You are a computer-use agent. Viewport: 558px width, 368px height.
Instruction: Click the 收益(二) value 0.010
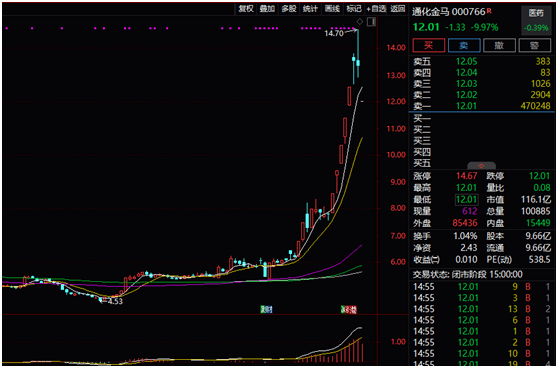(x=466, y=259)
